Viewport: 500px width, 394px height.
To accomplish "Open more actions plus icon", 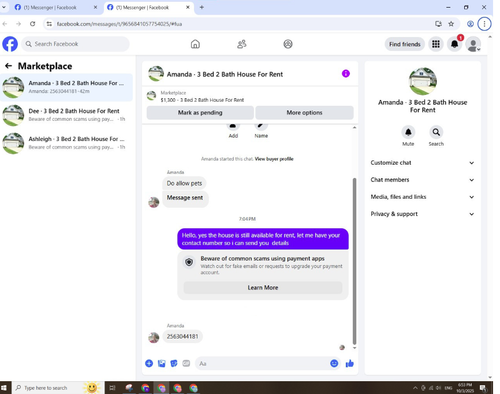I will click(149, 363).
